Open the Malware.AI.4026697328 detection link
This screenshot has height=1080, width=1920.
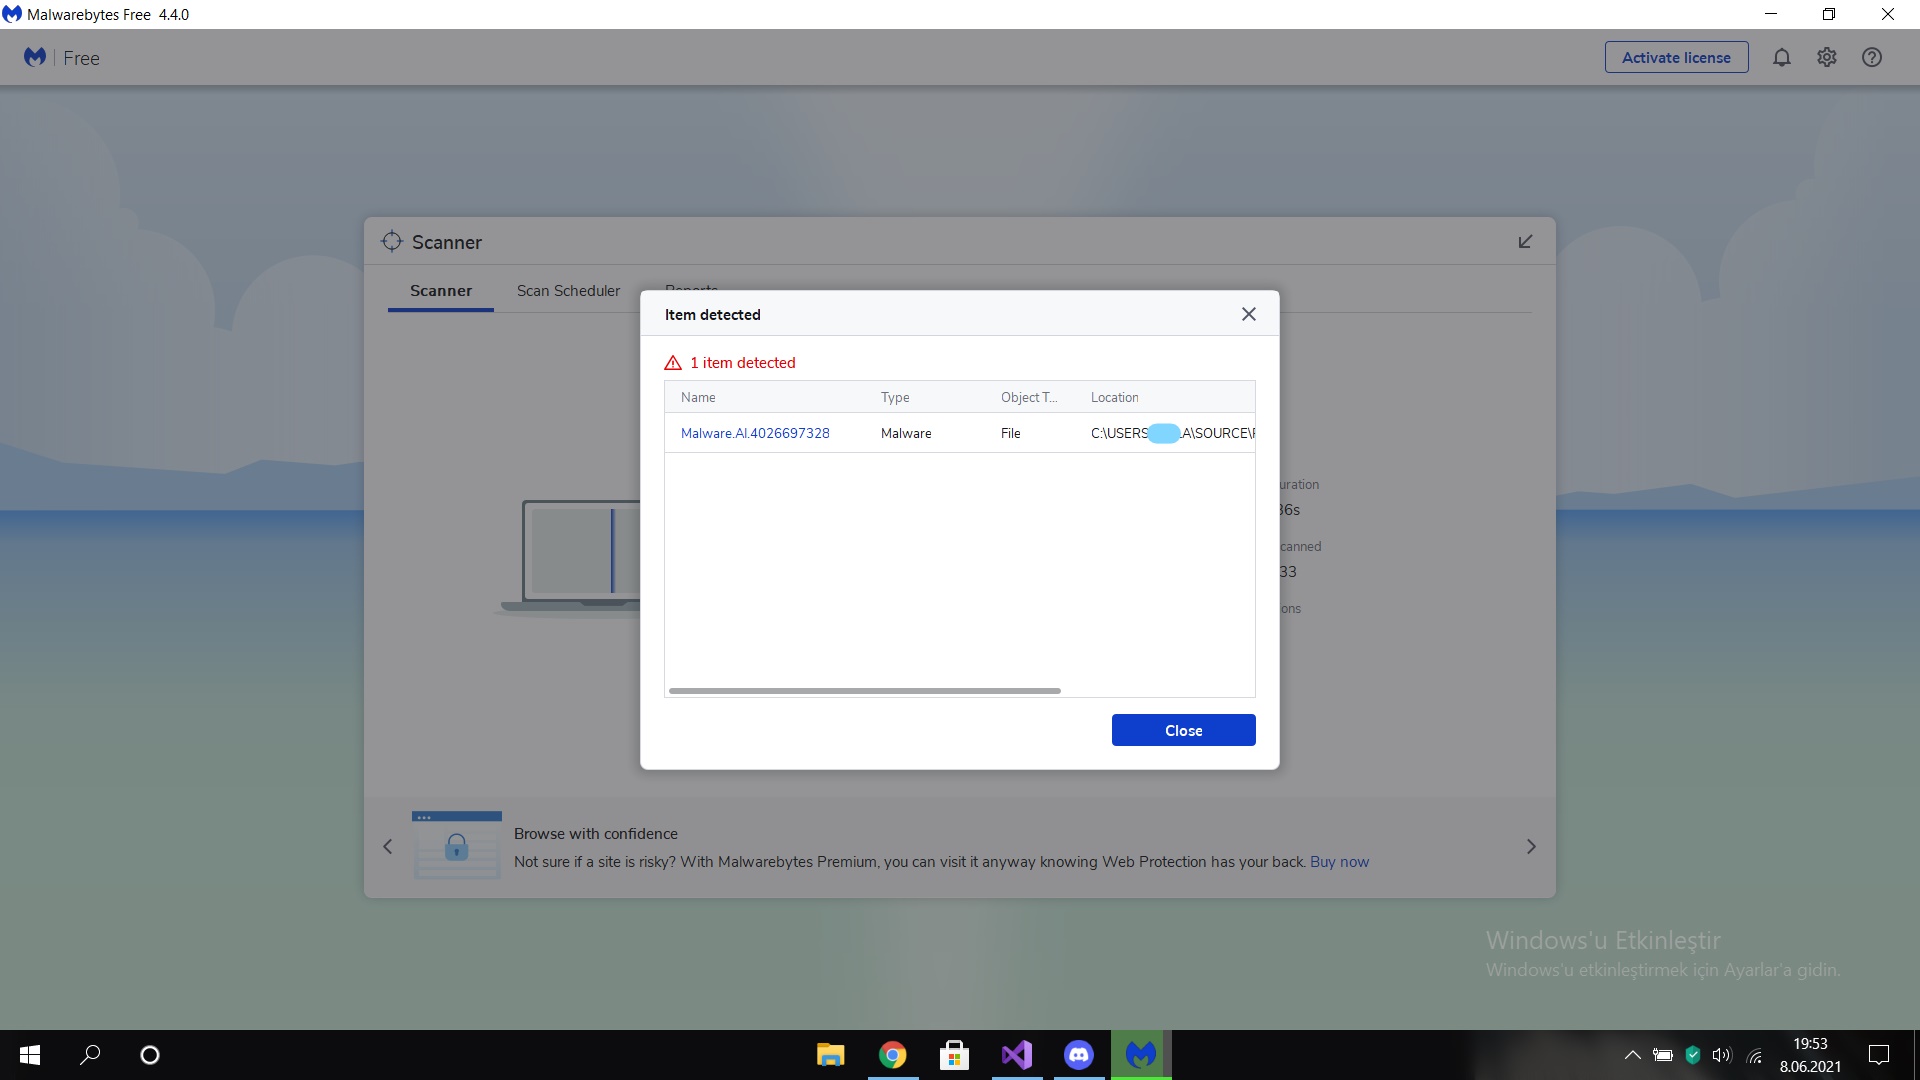[755, 433]
